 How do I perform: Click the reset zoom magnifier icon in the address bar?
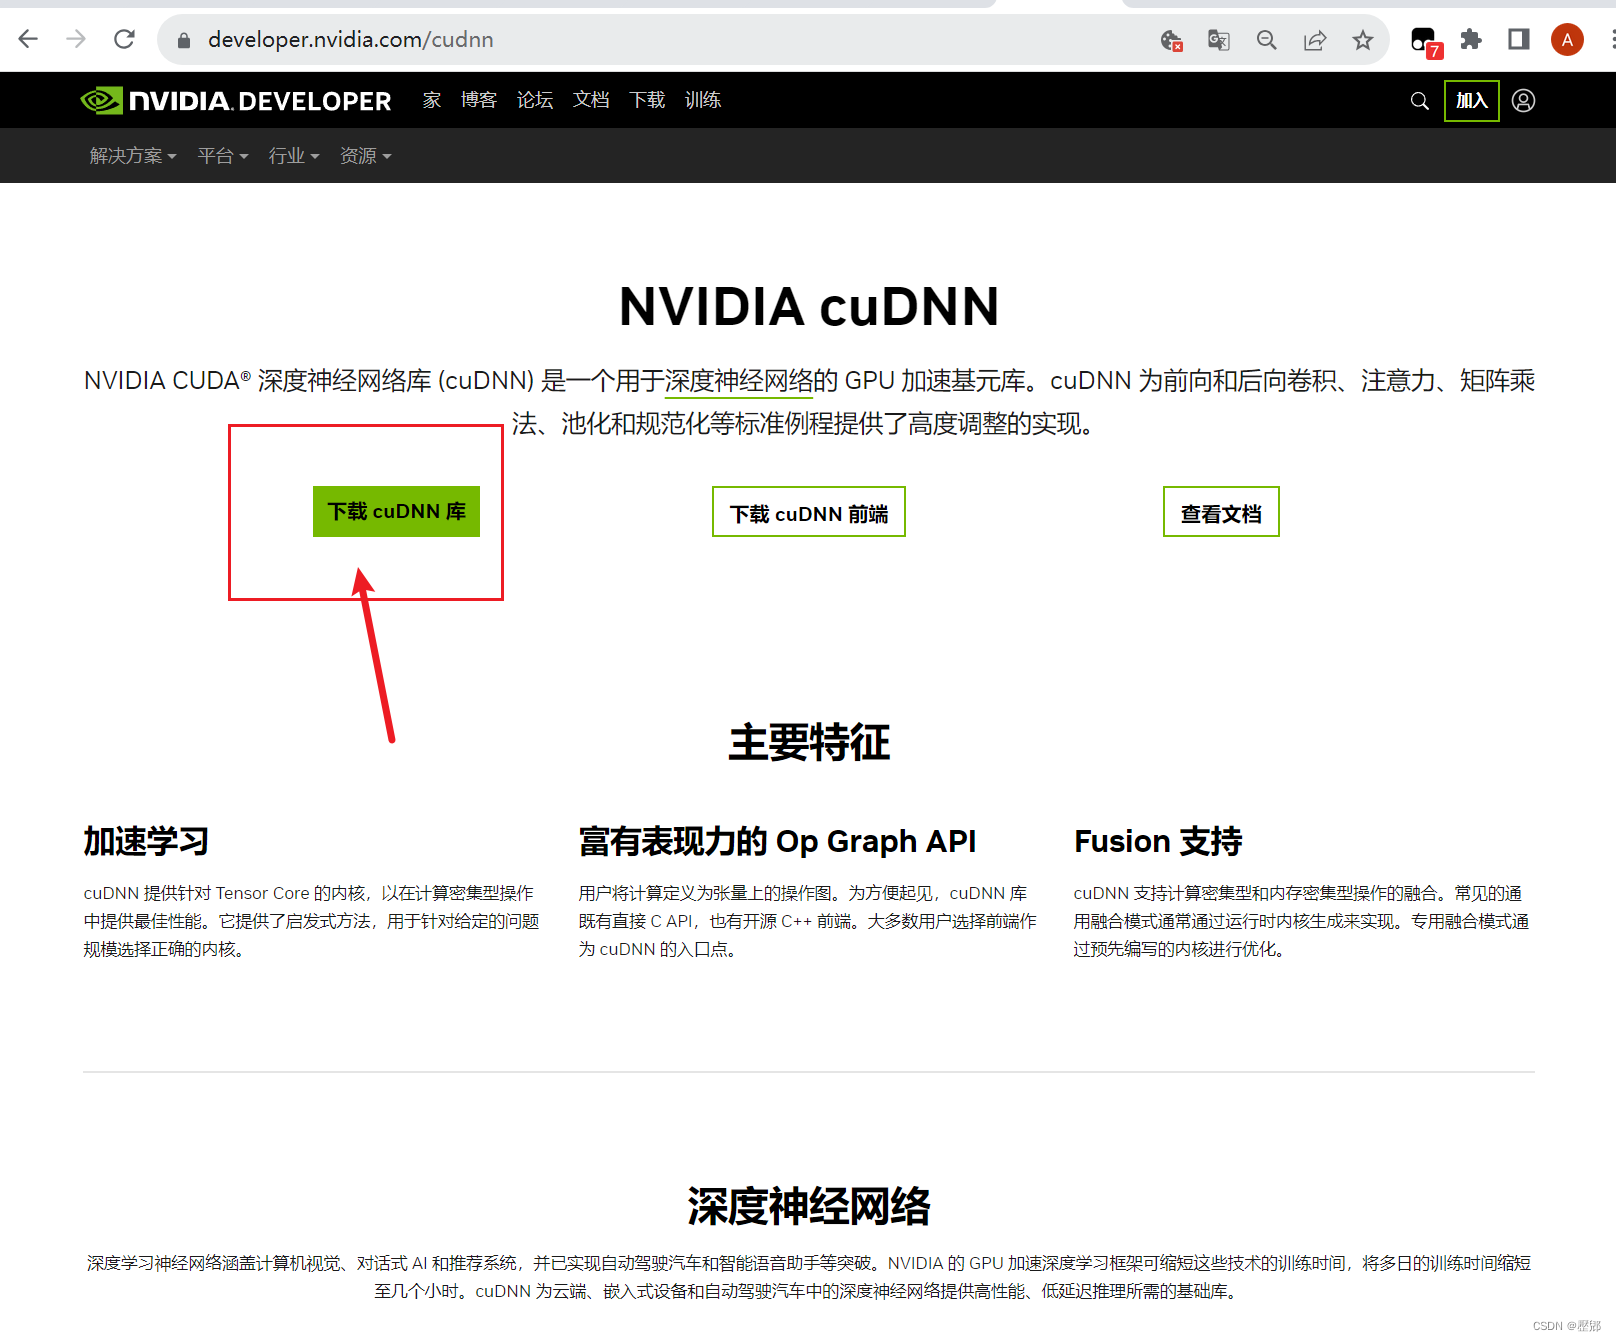click(x=1266, y=40)
